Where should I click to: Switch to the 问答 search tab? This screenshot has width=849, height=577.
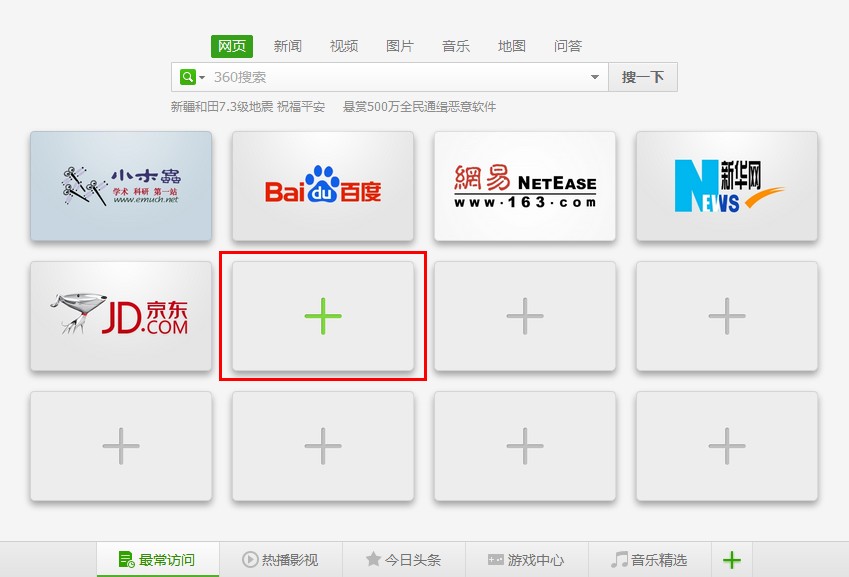tap(568, 46)
